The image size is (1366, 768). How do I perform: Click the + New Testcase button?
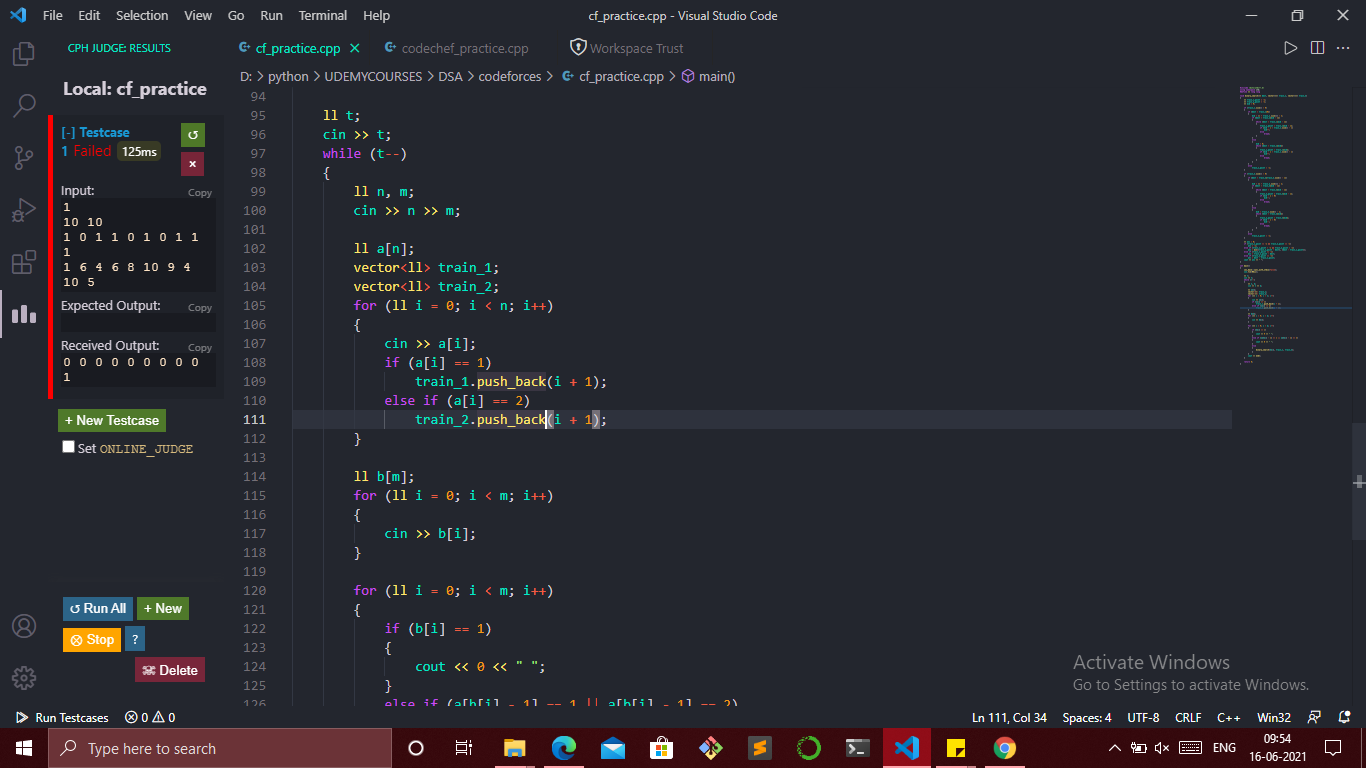click(x=112, y=420)
